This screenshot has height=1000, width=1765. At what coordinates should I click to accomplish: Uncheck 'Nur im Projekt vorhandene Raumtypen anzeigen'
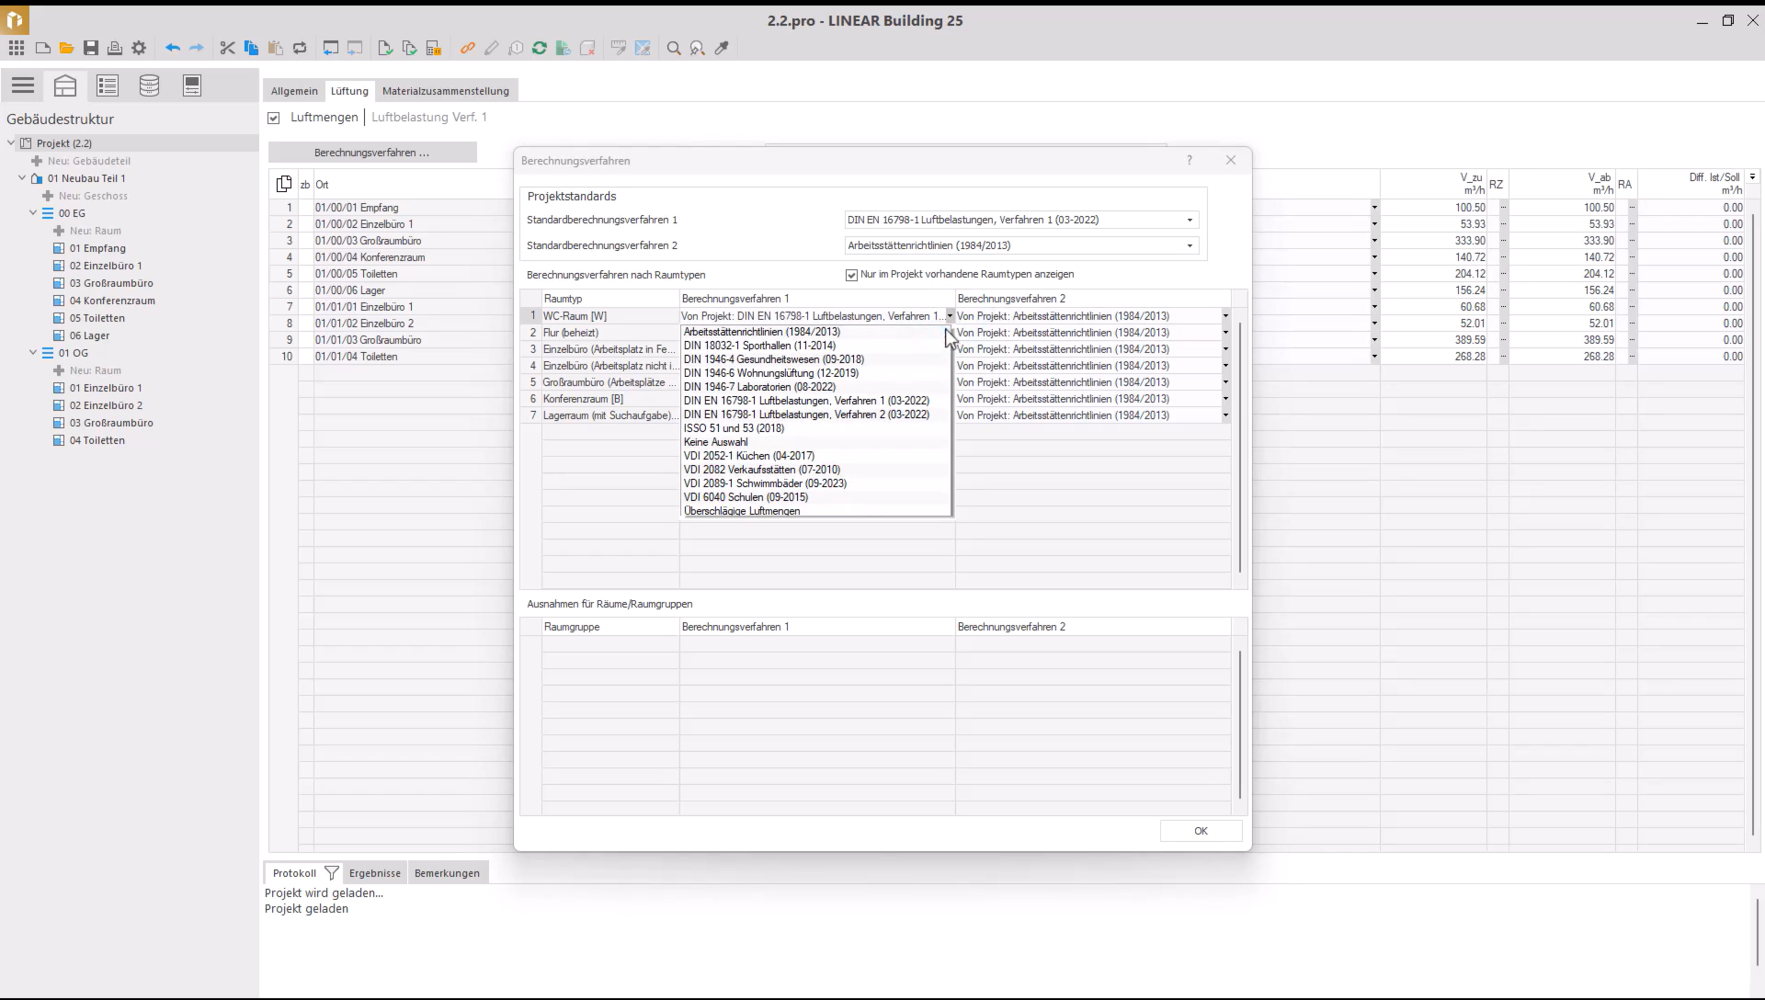[x=852, y=275]
